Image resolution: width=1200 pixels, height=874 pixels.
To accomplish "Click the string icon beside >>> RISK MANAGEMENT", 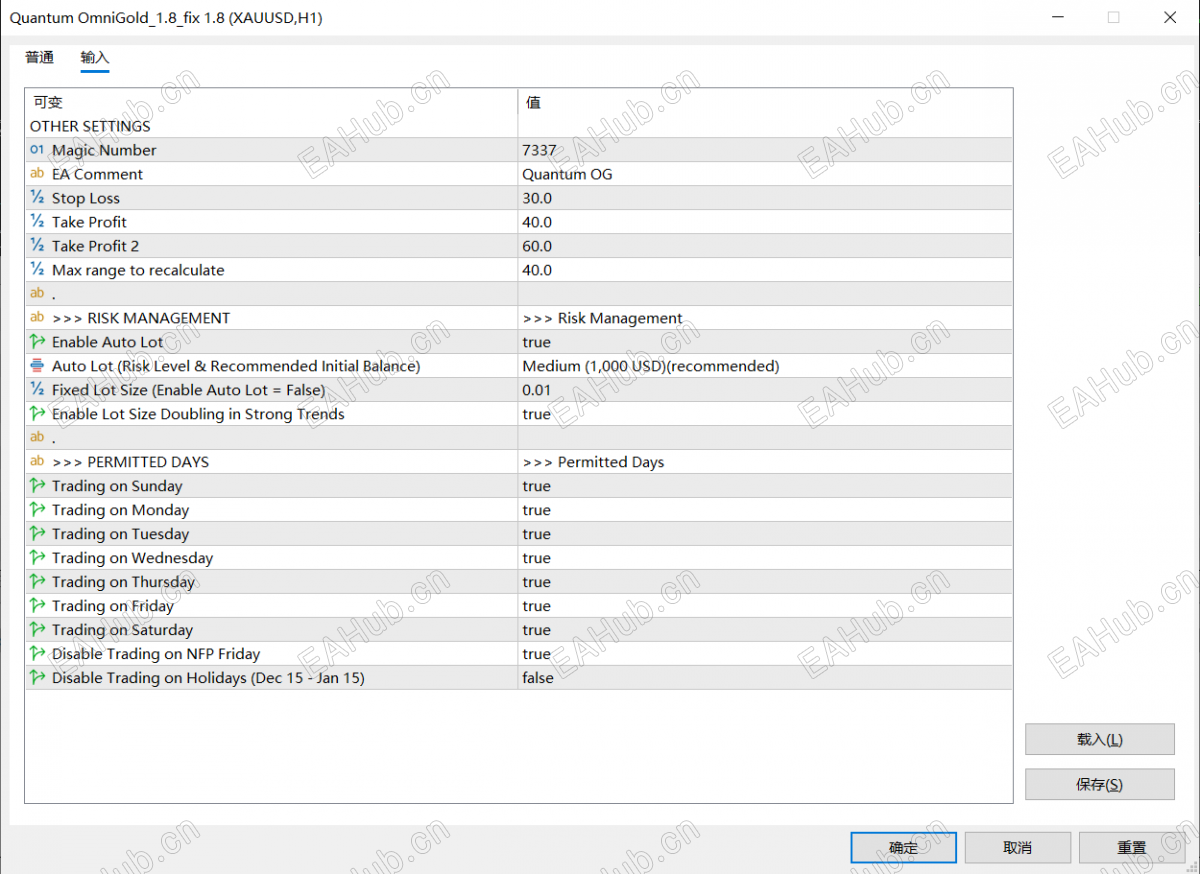I will (37, 318).
